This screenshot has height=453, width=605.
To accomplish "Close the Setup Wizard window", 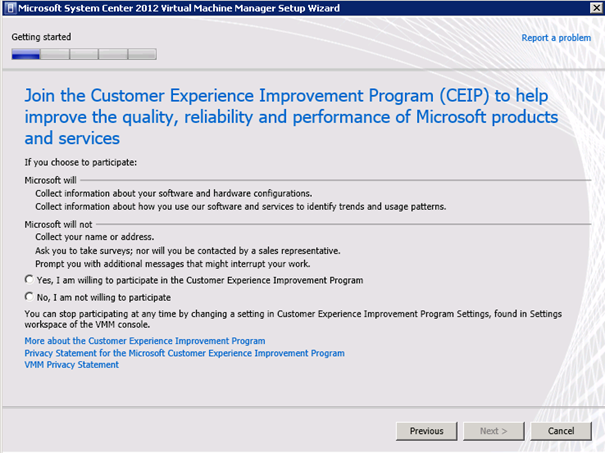I will (x=596, y=8).
